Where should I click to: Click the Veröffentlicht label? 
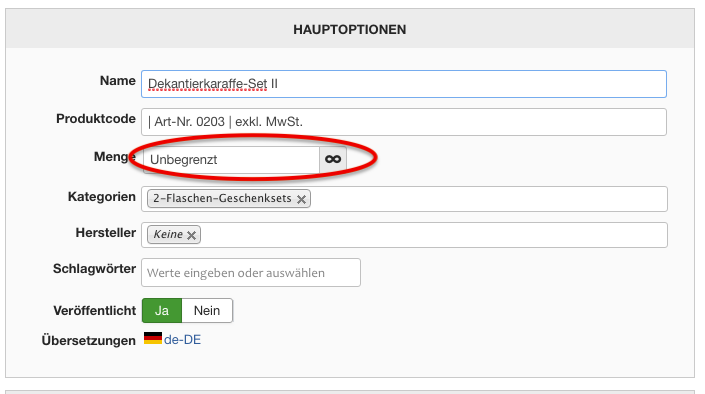94,310
